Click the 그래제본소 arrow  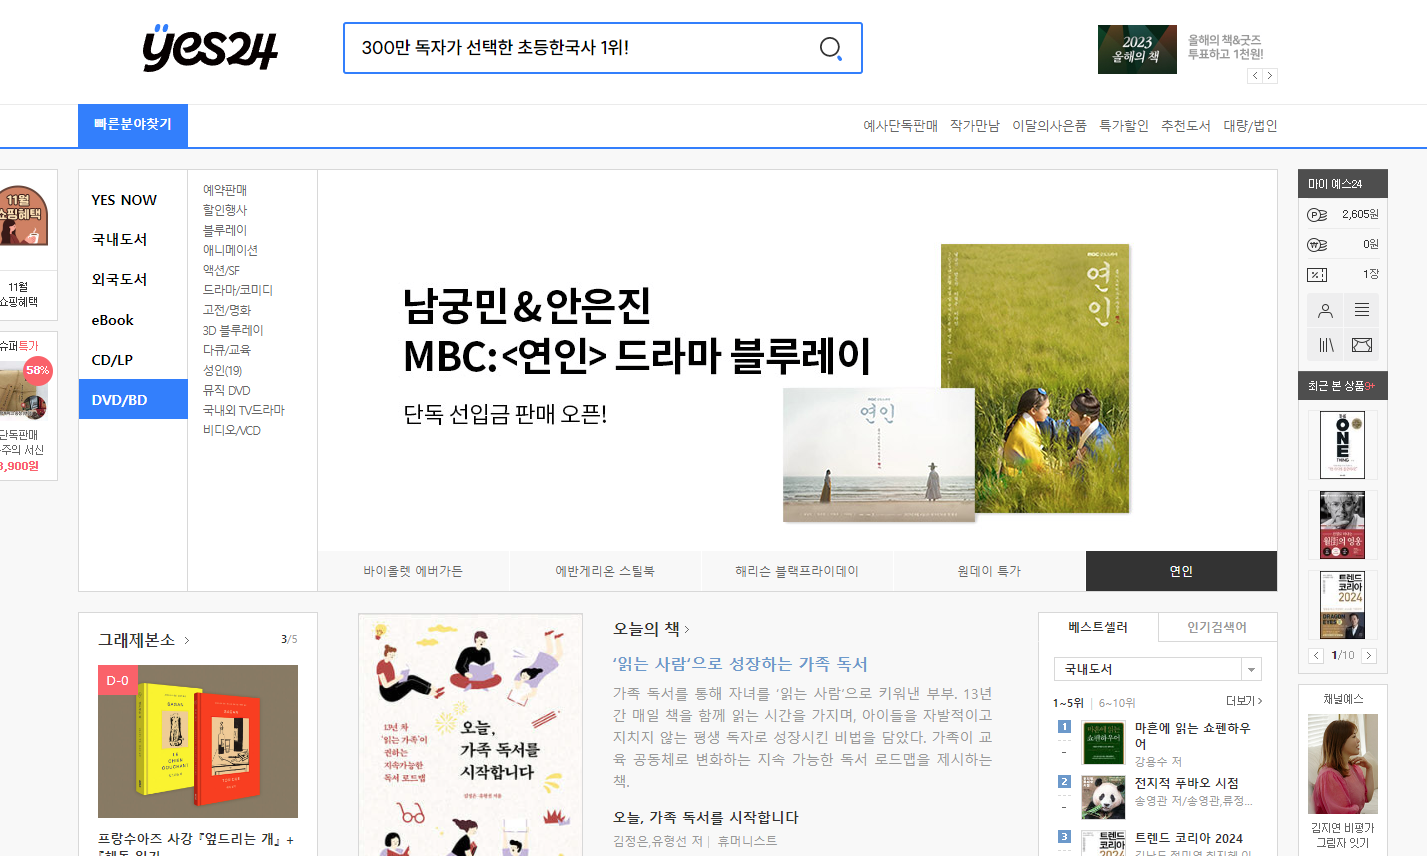click(x=187, y=640)
